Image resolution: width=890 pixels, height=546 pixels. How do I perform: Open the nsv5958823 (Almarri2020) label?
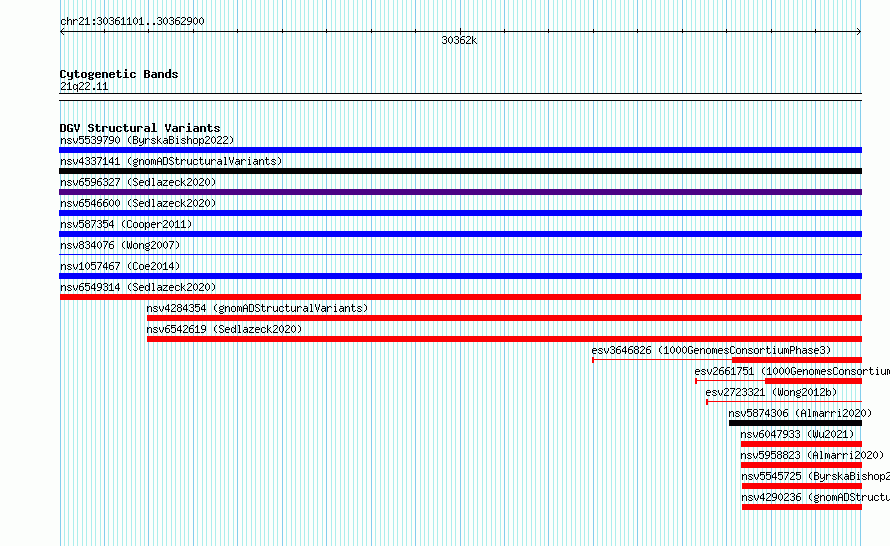click(812, 455)
